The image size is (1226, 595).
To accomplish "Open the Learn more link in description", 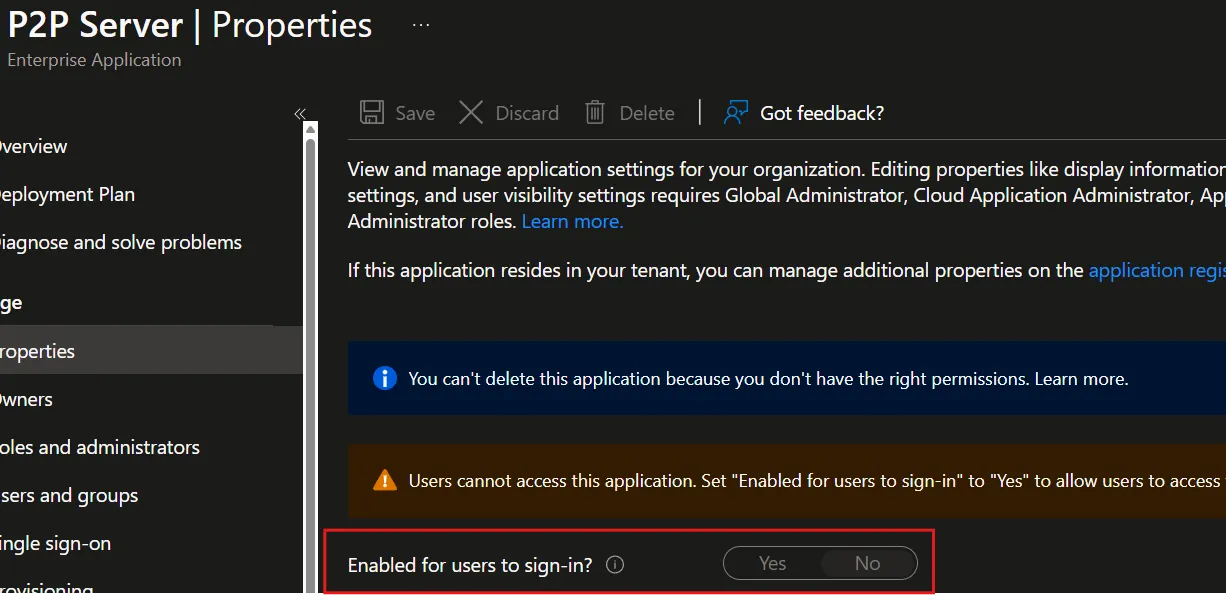I will pos(571,220).
